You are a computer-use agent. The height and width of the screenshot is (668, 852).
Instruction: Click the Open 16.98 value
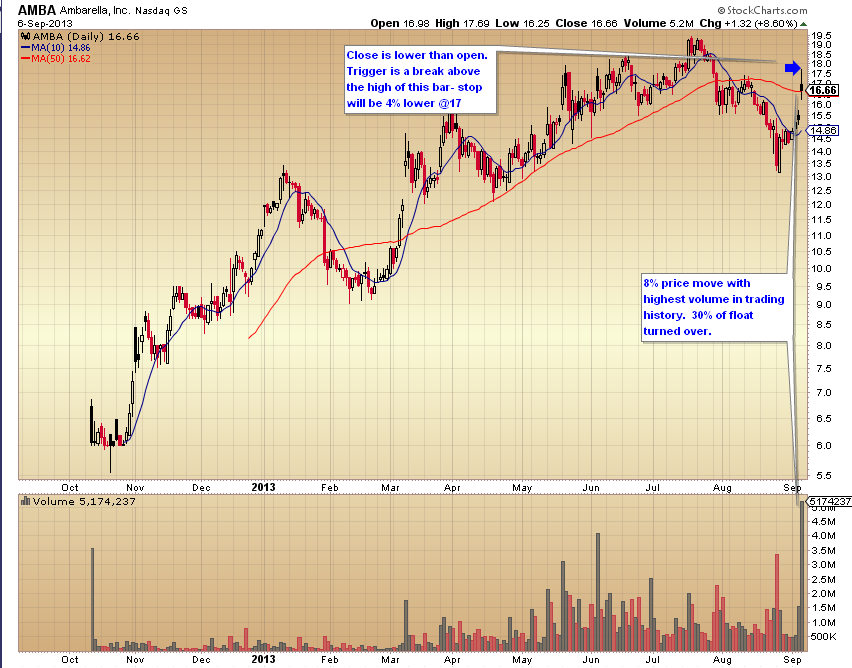pos(400,23)
